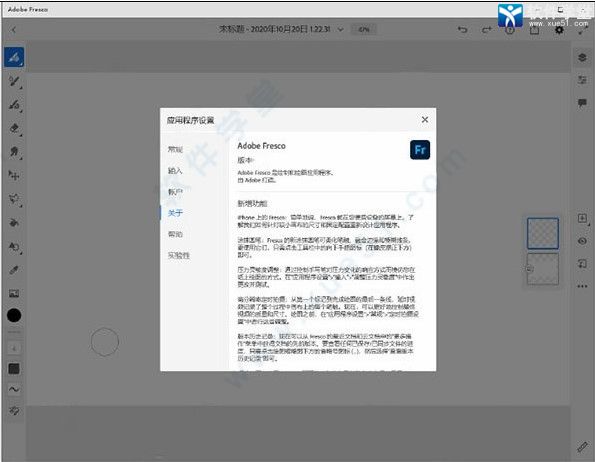This screenshot has width=595, height=462.
Task: Open the layer more options dots
Action: pyautogui.click(x=582, y=286)
